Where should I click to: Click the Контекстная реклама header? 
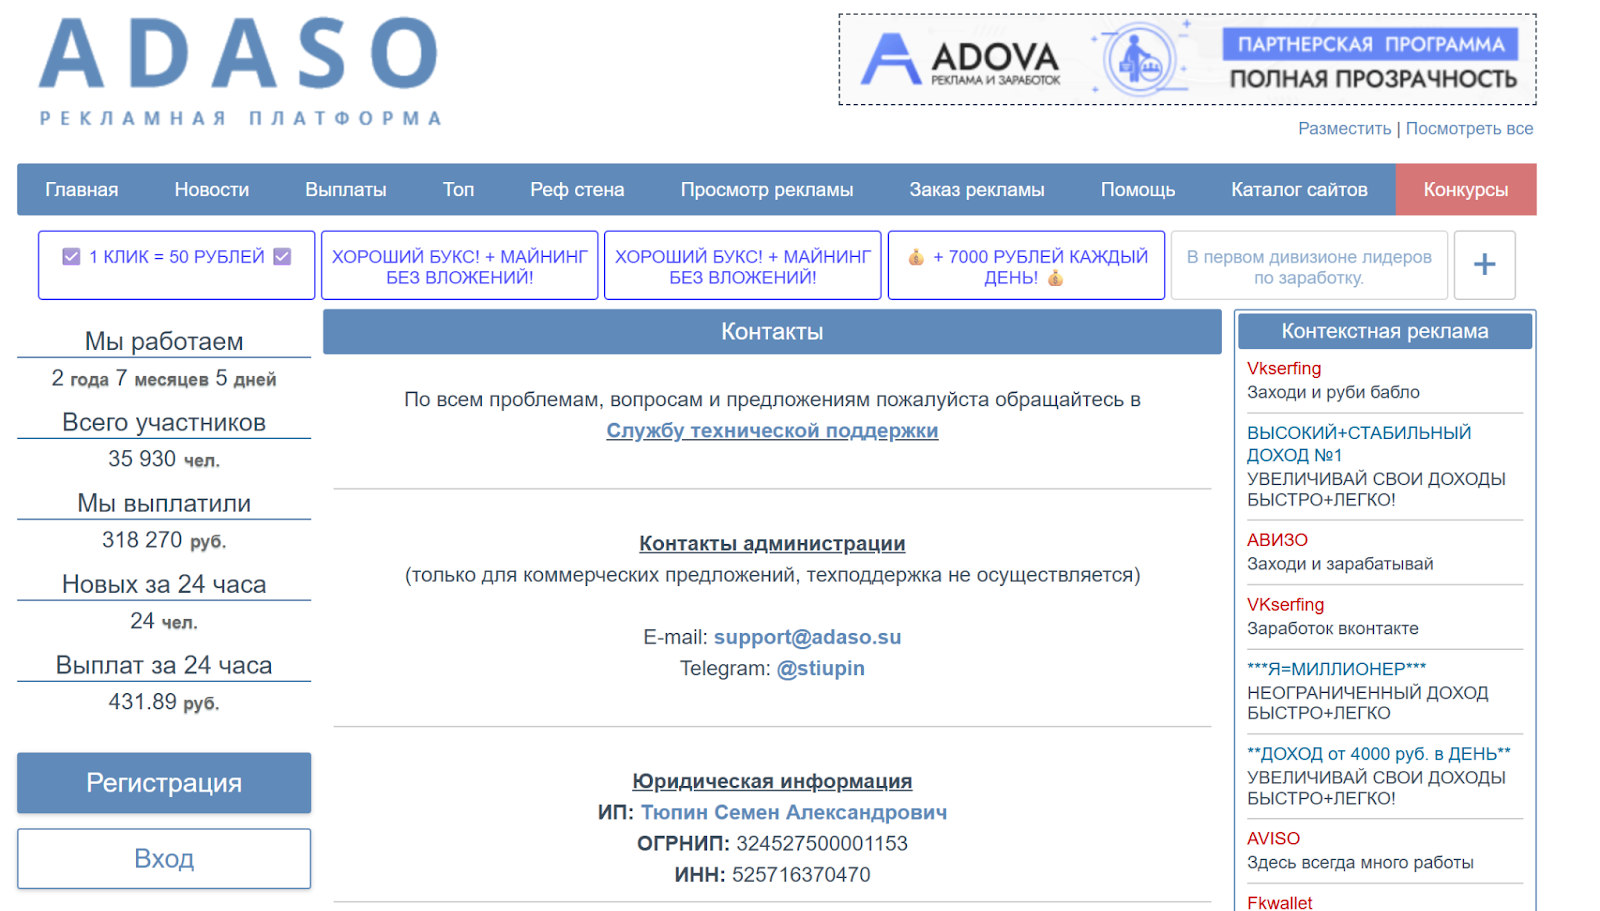[x=1385, y=331]
